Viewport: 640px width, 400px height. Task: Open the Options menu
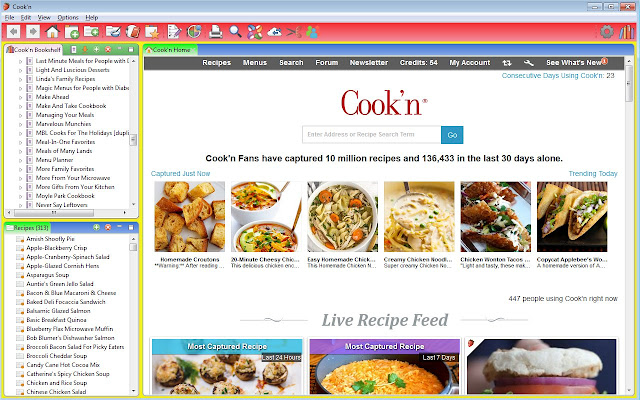pos(68,18)
